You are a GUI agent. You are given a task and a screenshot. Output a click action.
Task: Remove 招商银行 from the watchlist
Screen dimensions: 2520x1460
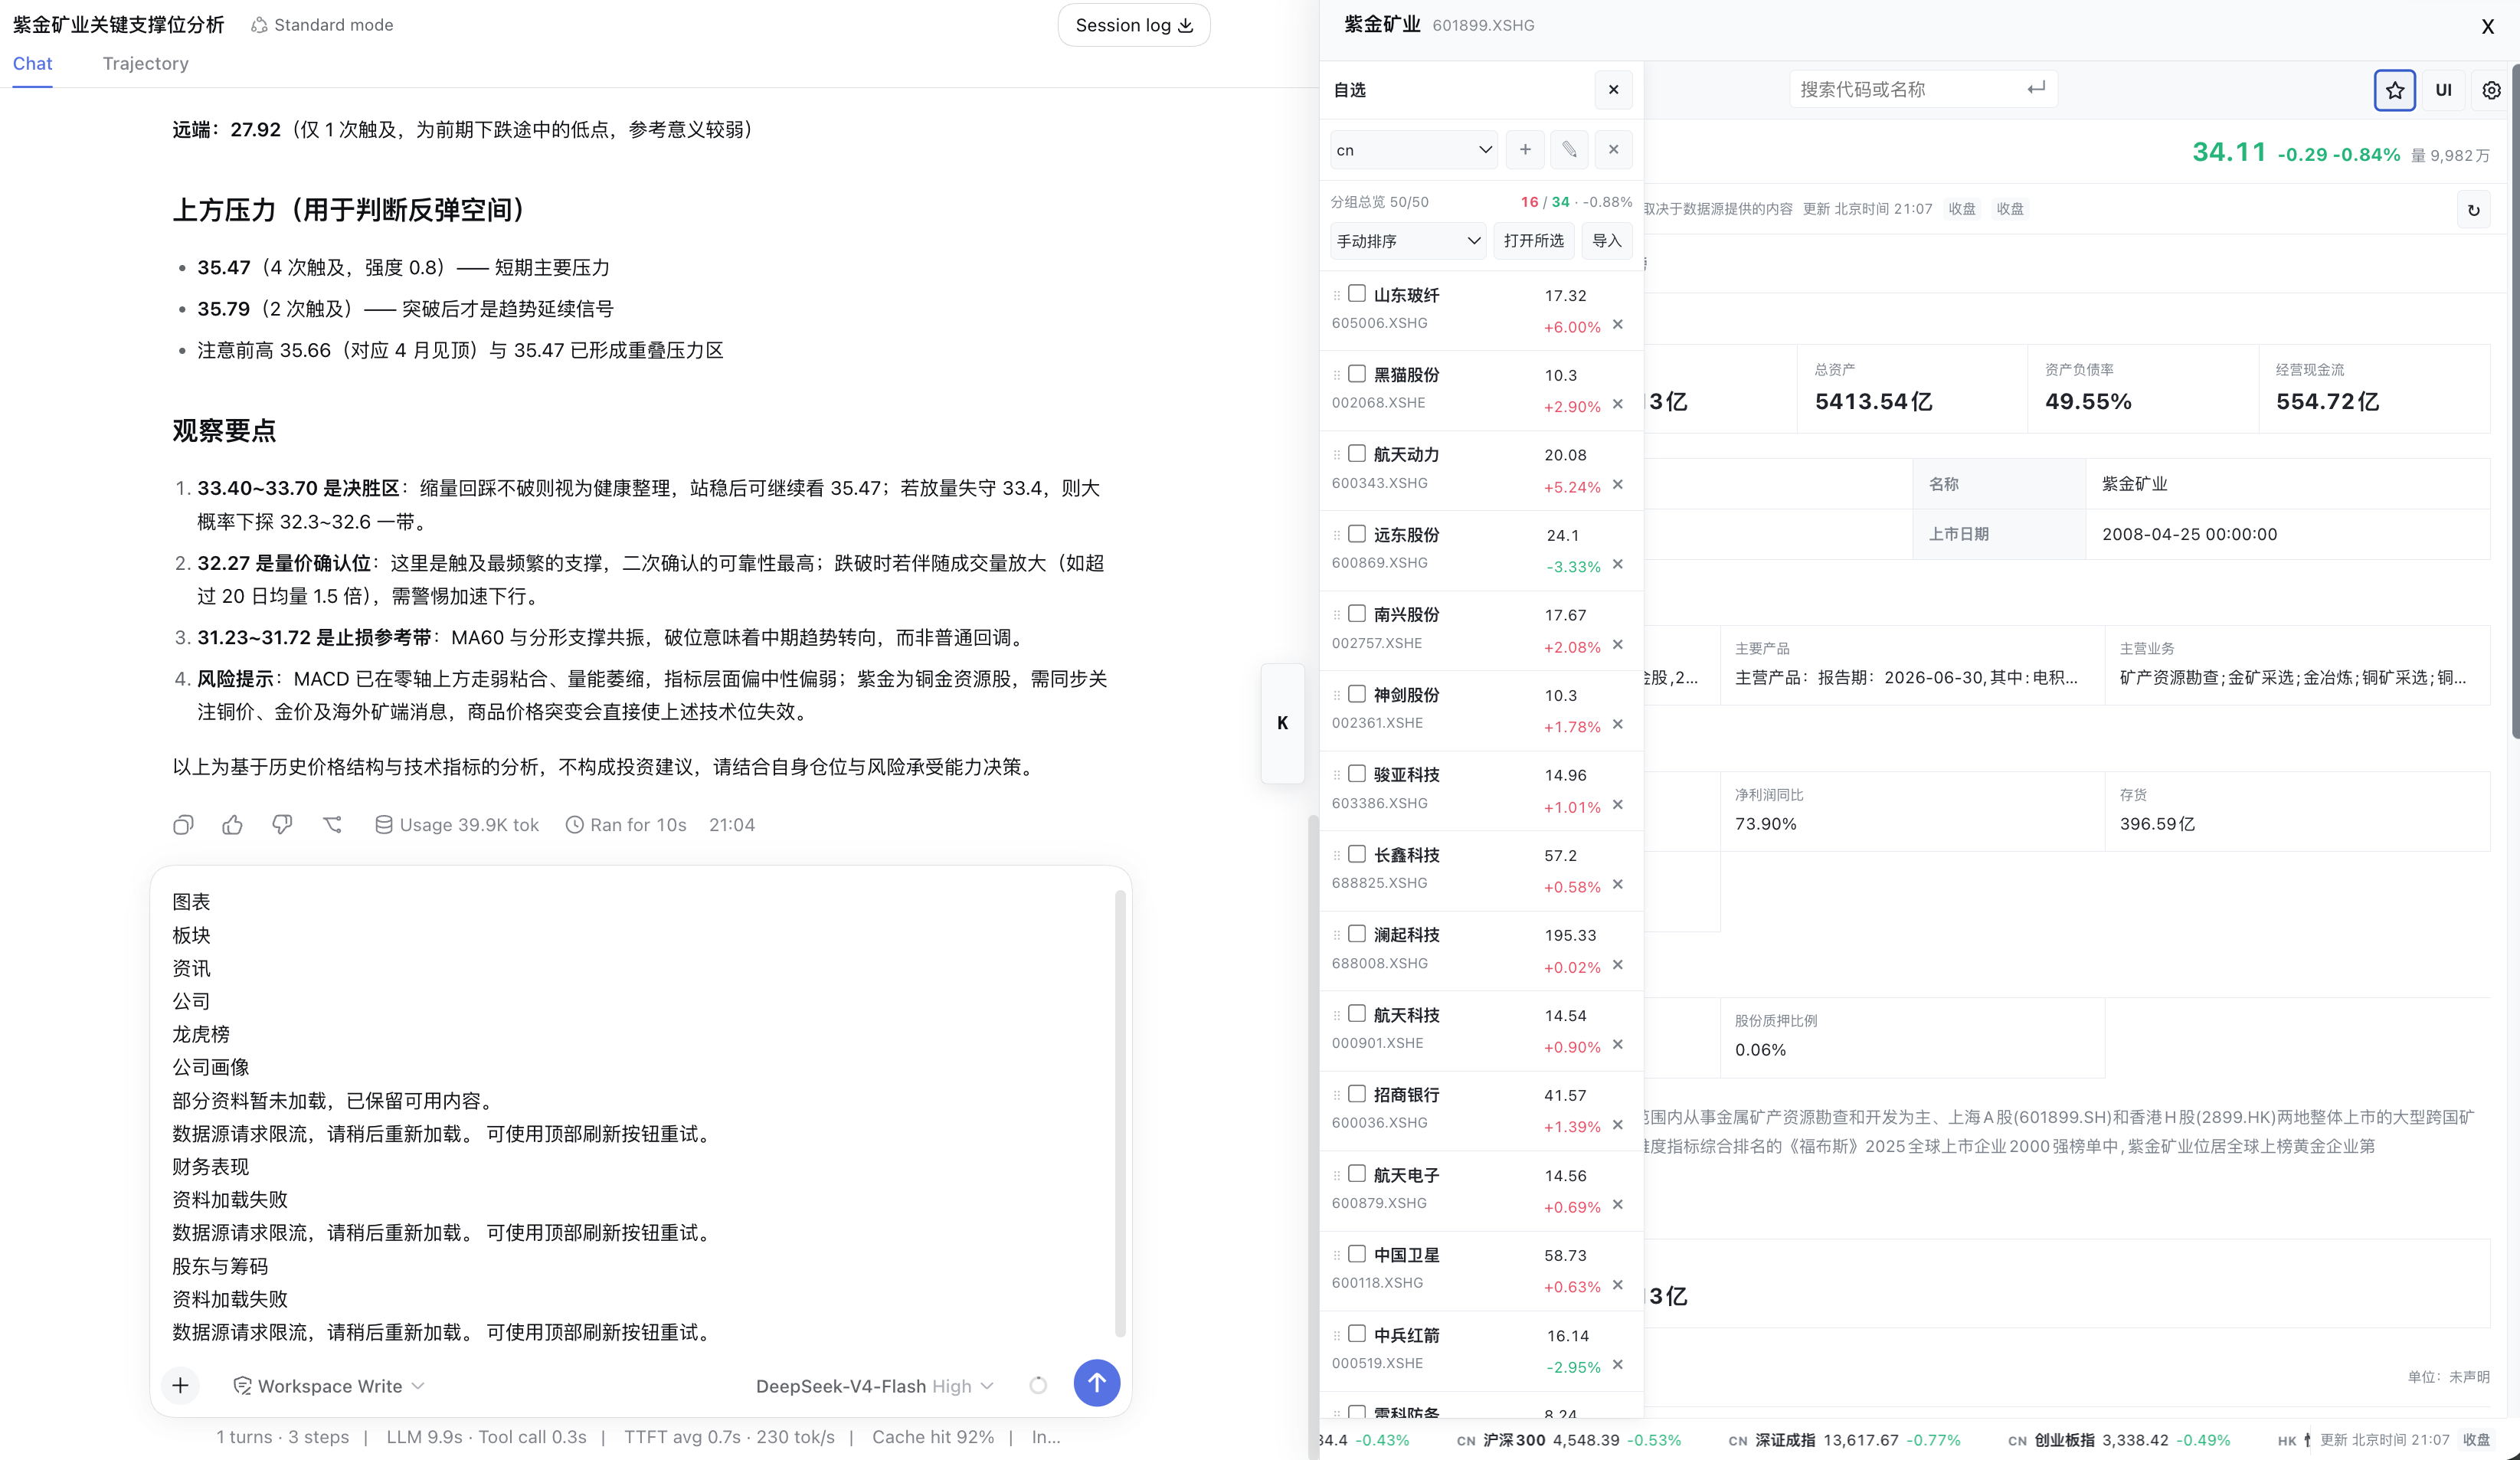1617,1125
